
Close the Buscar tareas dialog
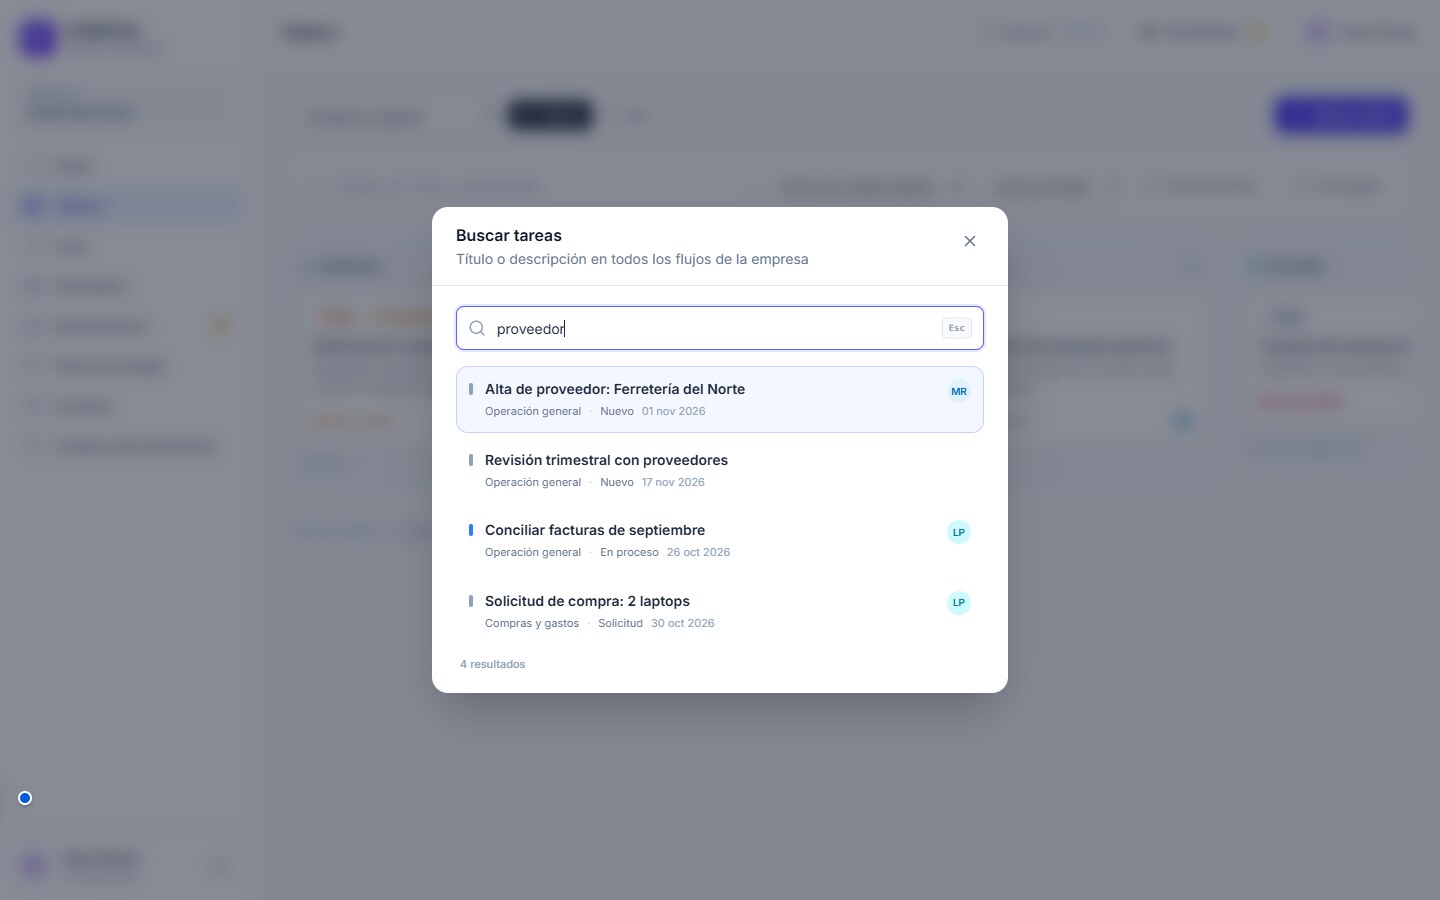click(x=969, y=241)
